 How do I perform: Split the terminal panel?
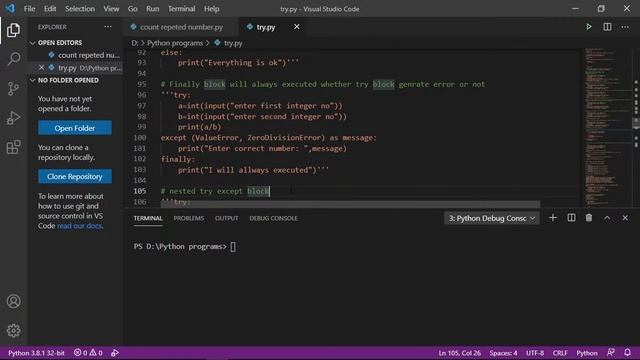(571, 218)
